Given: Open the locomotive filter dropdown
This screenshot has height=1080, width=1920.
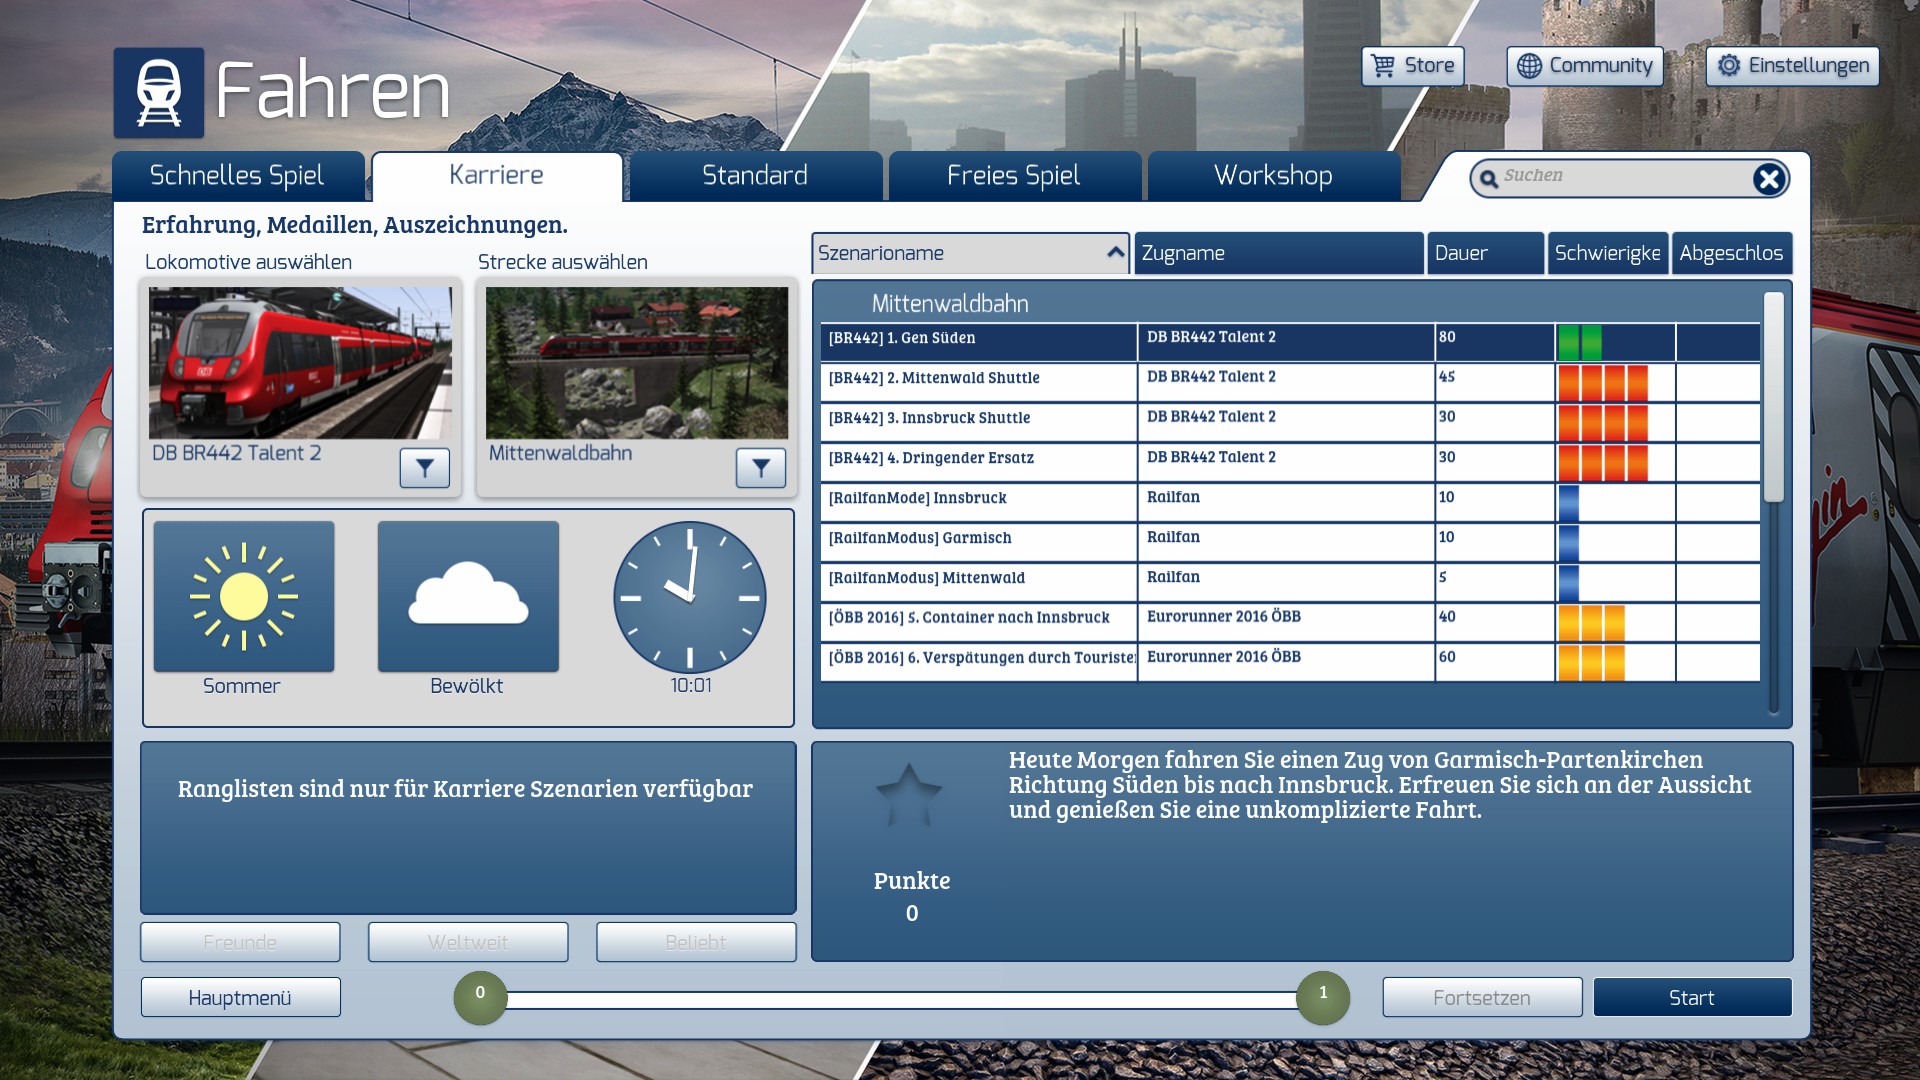Looking at the screenshot, I should click(425, 468).
